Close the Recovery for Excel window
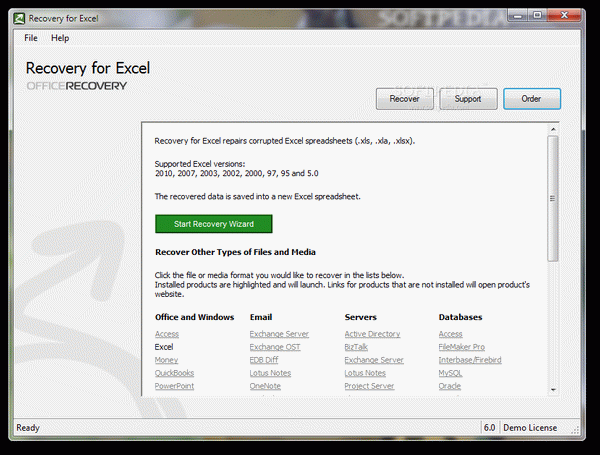 pyautogui.click(x=564, y=15)
